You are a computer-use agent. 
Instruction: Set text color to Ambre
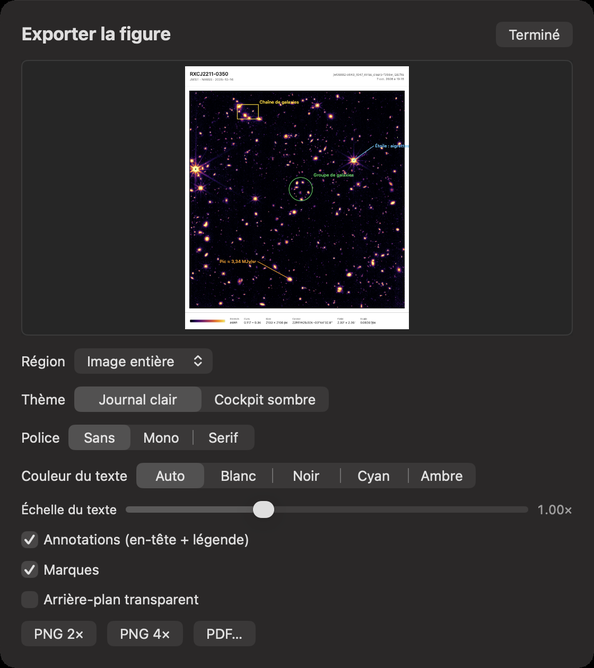442,475
